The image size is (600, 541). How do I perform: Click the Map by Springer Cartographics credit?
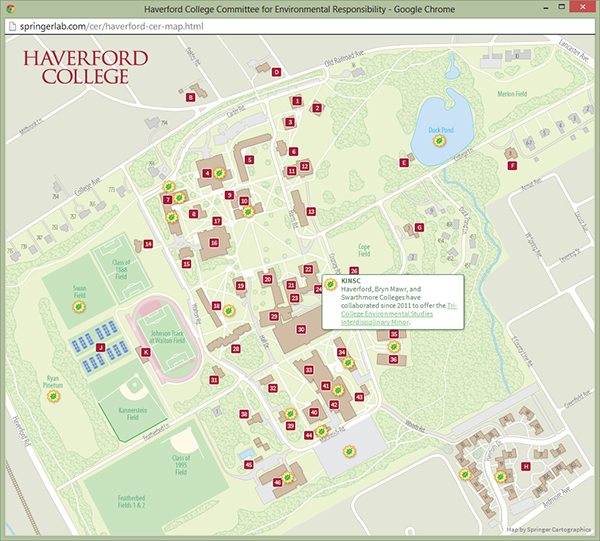549,530
